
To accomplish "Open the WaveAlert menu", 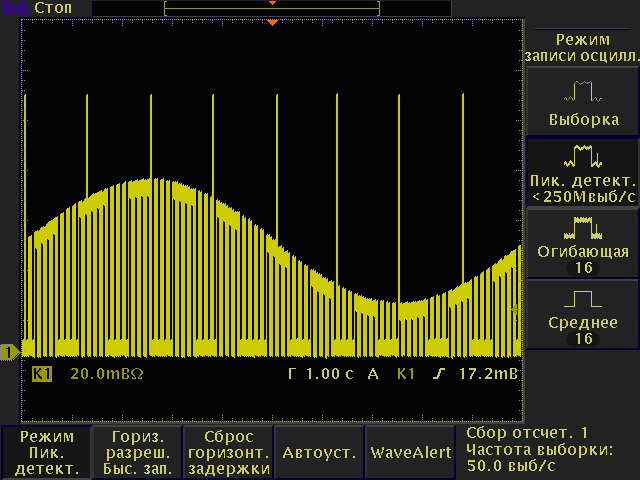I will tap(411, 452).
